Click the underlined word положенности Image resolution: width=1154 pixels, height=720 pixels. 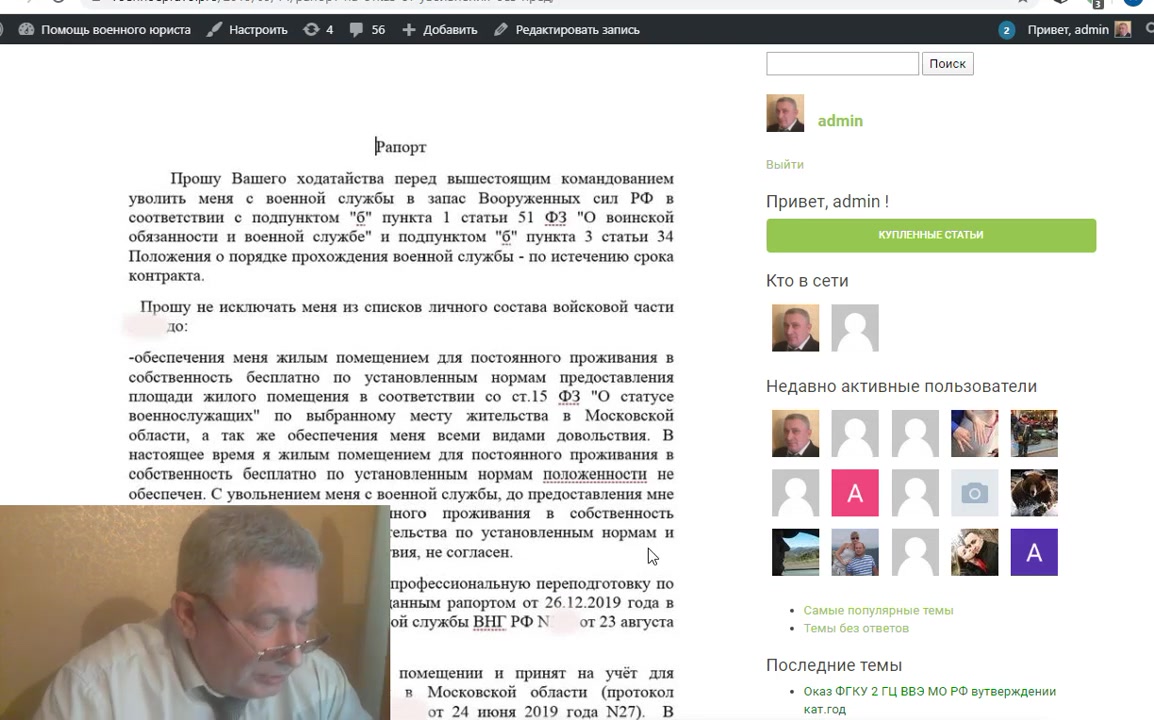click(595, 475)
